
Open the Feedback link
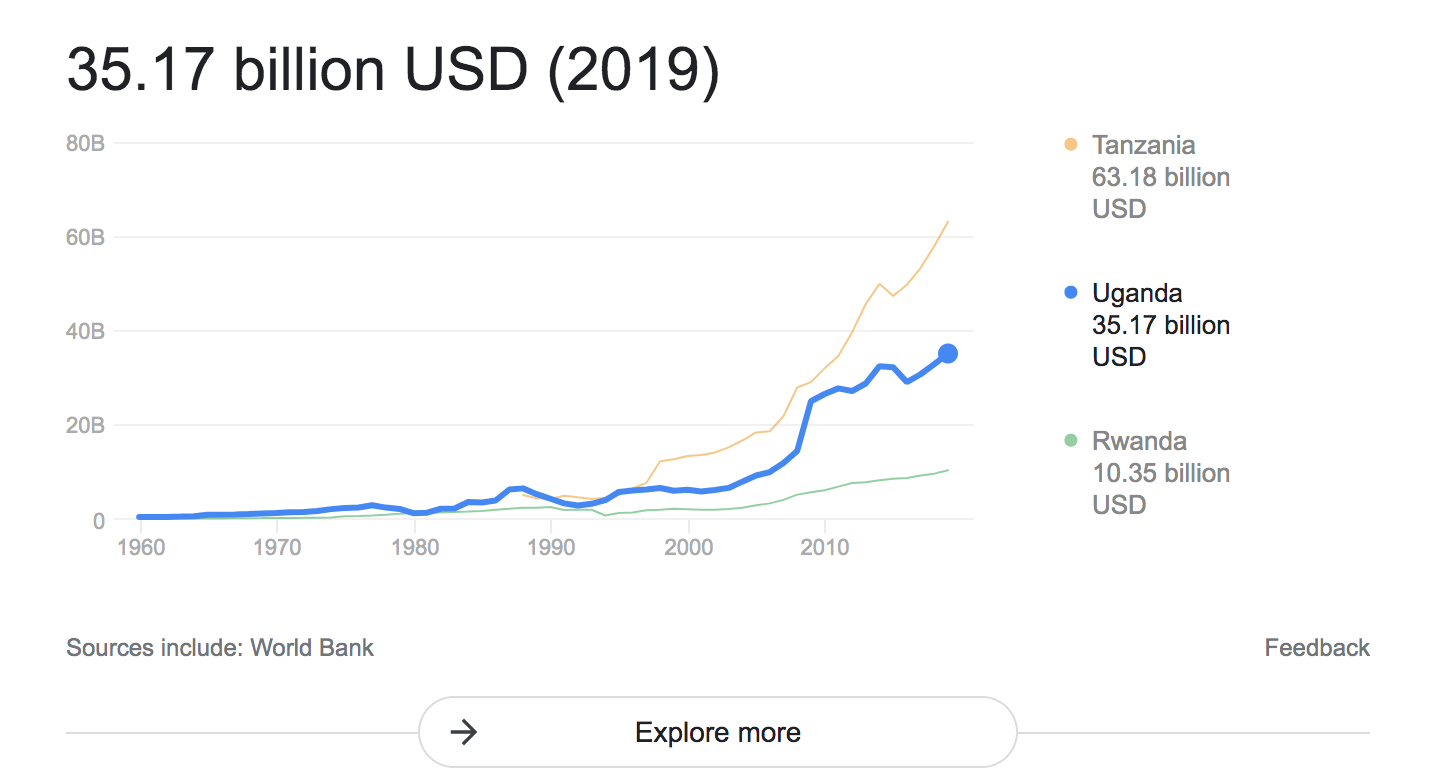1317,648
